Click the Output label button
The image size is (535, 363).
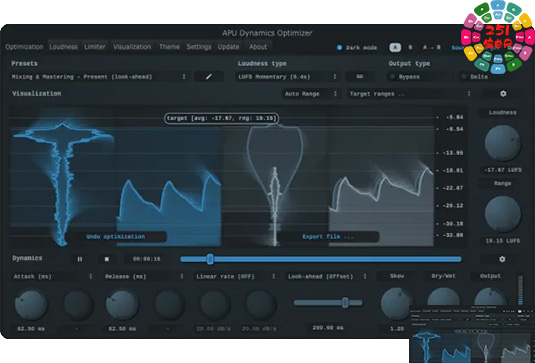coord(490,276)
